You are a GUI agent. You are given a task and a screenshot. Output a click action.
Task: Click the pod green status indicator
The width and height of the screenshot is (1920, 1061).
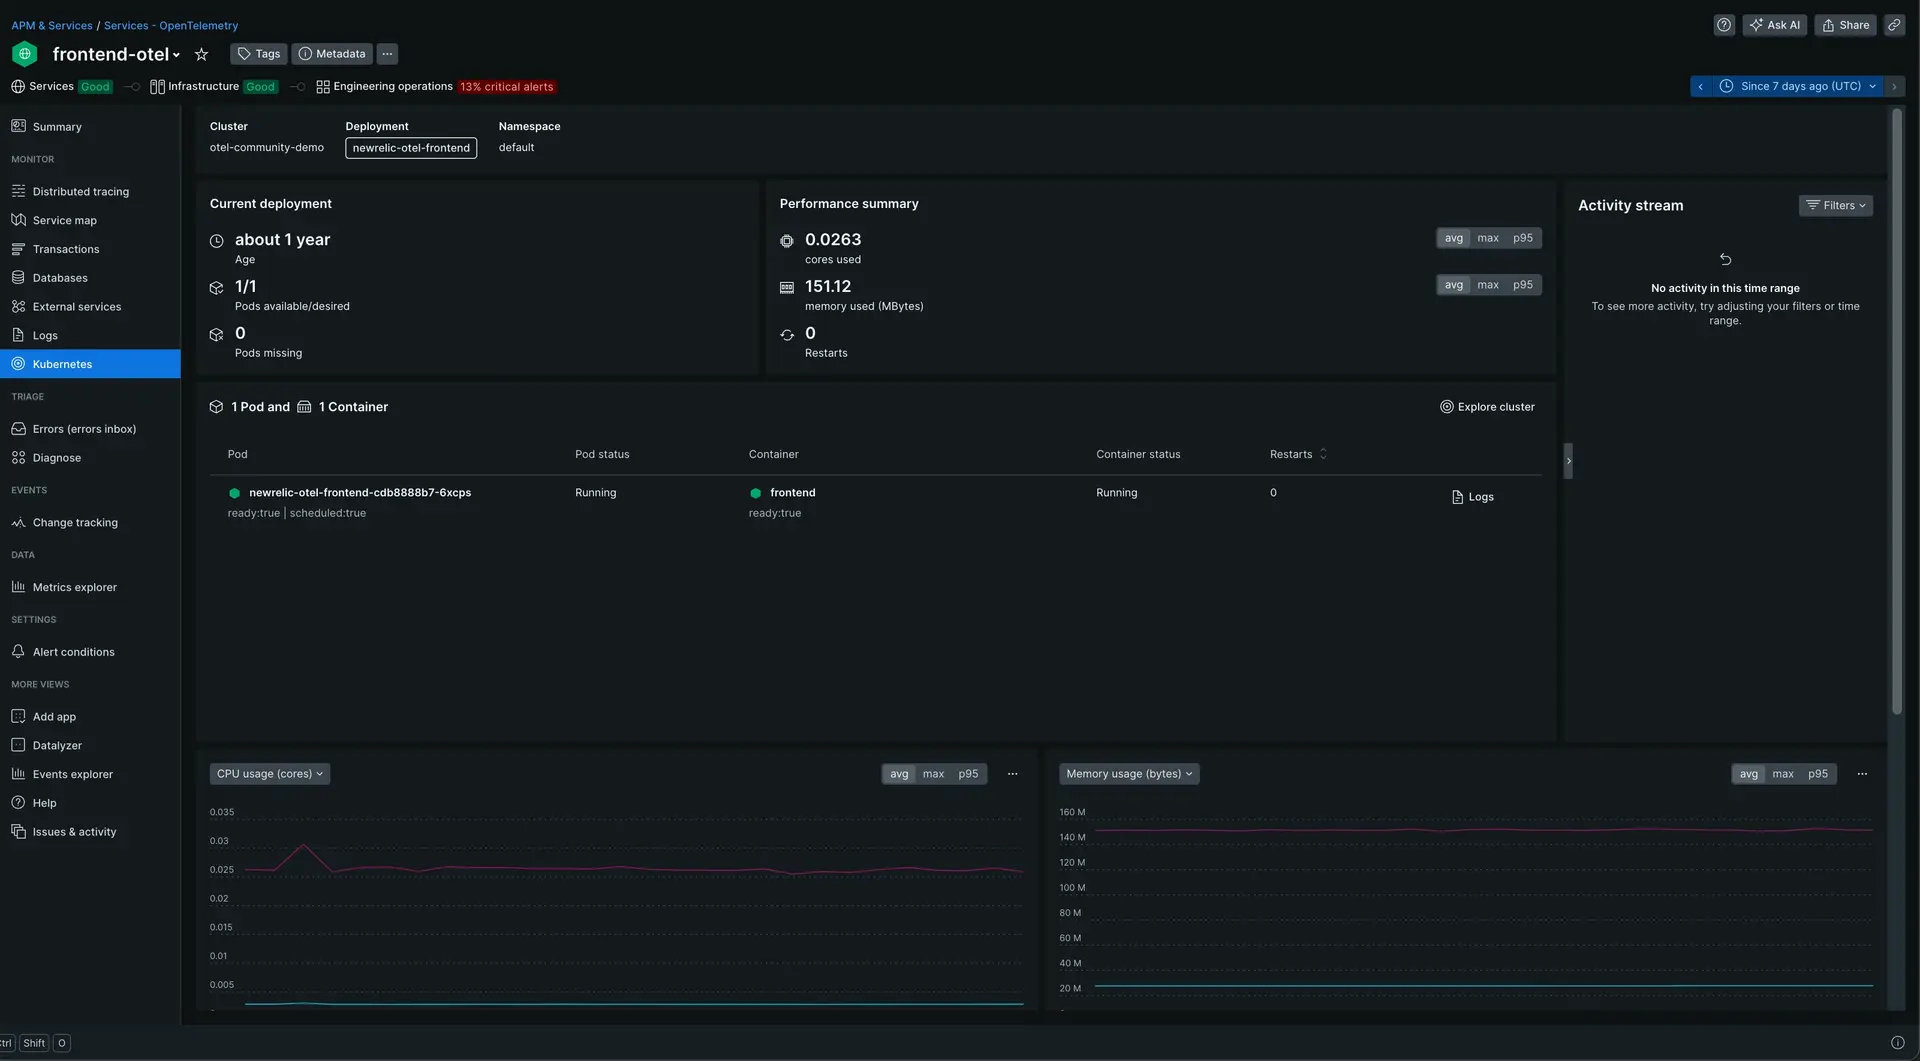(x=234, y=493)
